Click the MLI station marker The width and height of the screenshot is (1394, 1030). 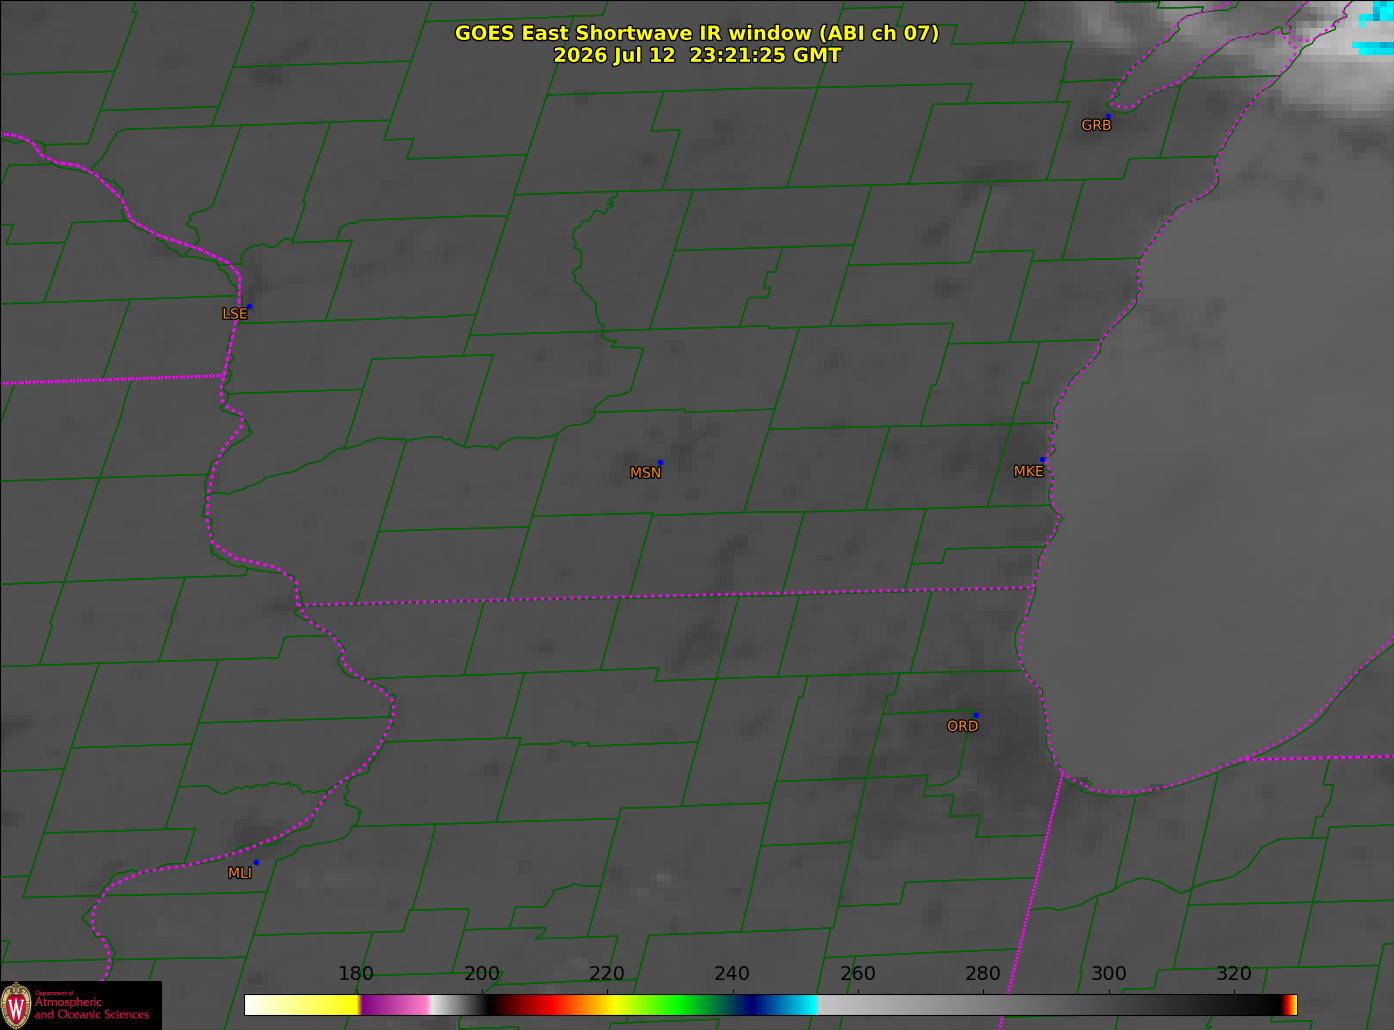pos(256,862)
